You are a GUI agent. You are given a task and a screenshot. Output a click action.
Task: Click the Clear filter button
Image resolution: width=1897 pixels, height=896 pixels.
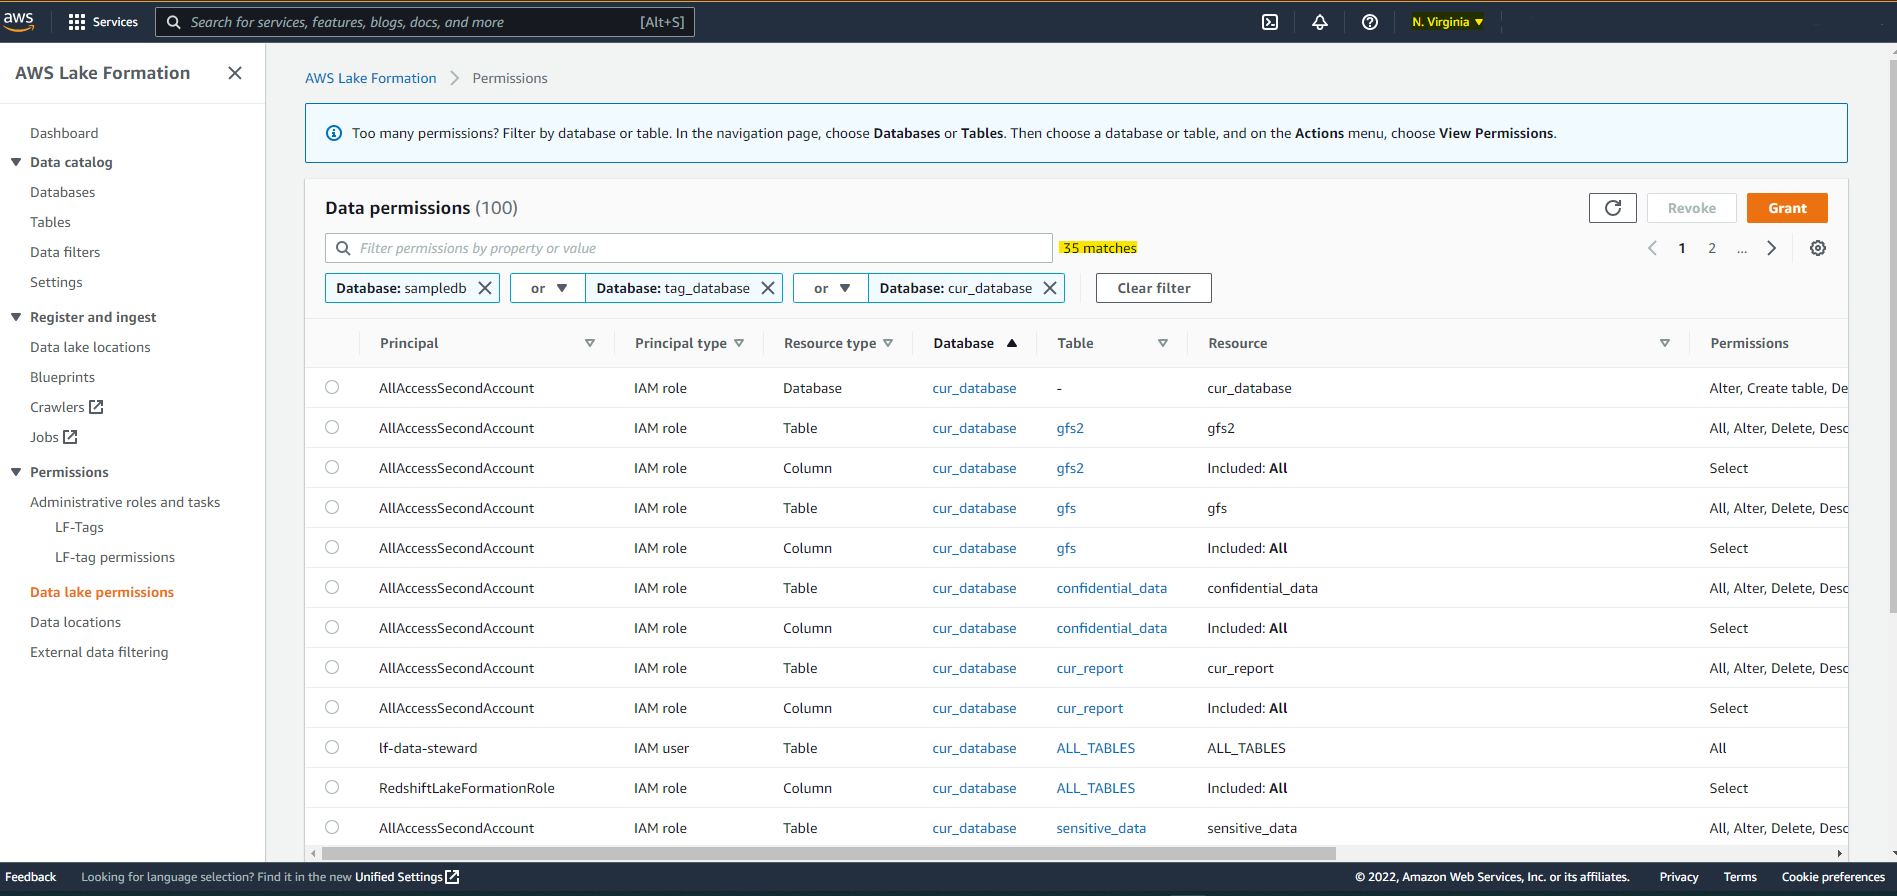tap(1154, 288)
